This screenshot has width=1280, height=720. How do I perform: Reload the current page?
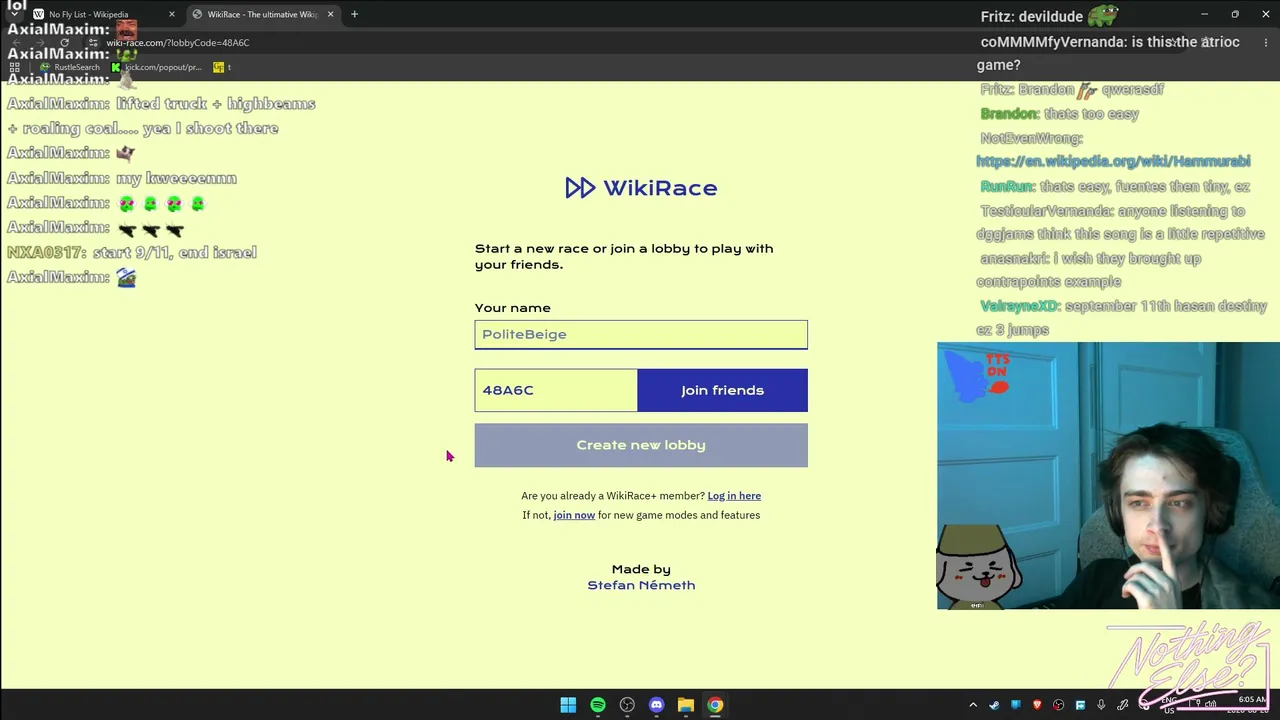coord(64,43)
